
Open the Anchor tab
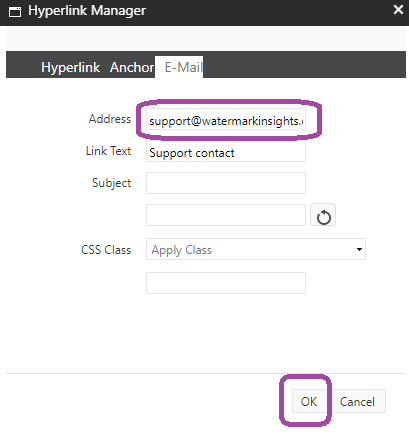[x=132, y=67]
